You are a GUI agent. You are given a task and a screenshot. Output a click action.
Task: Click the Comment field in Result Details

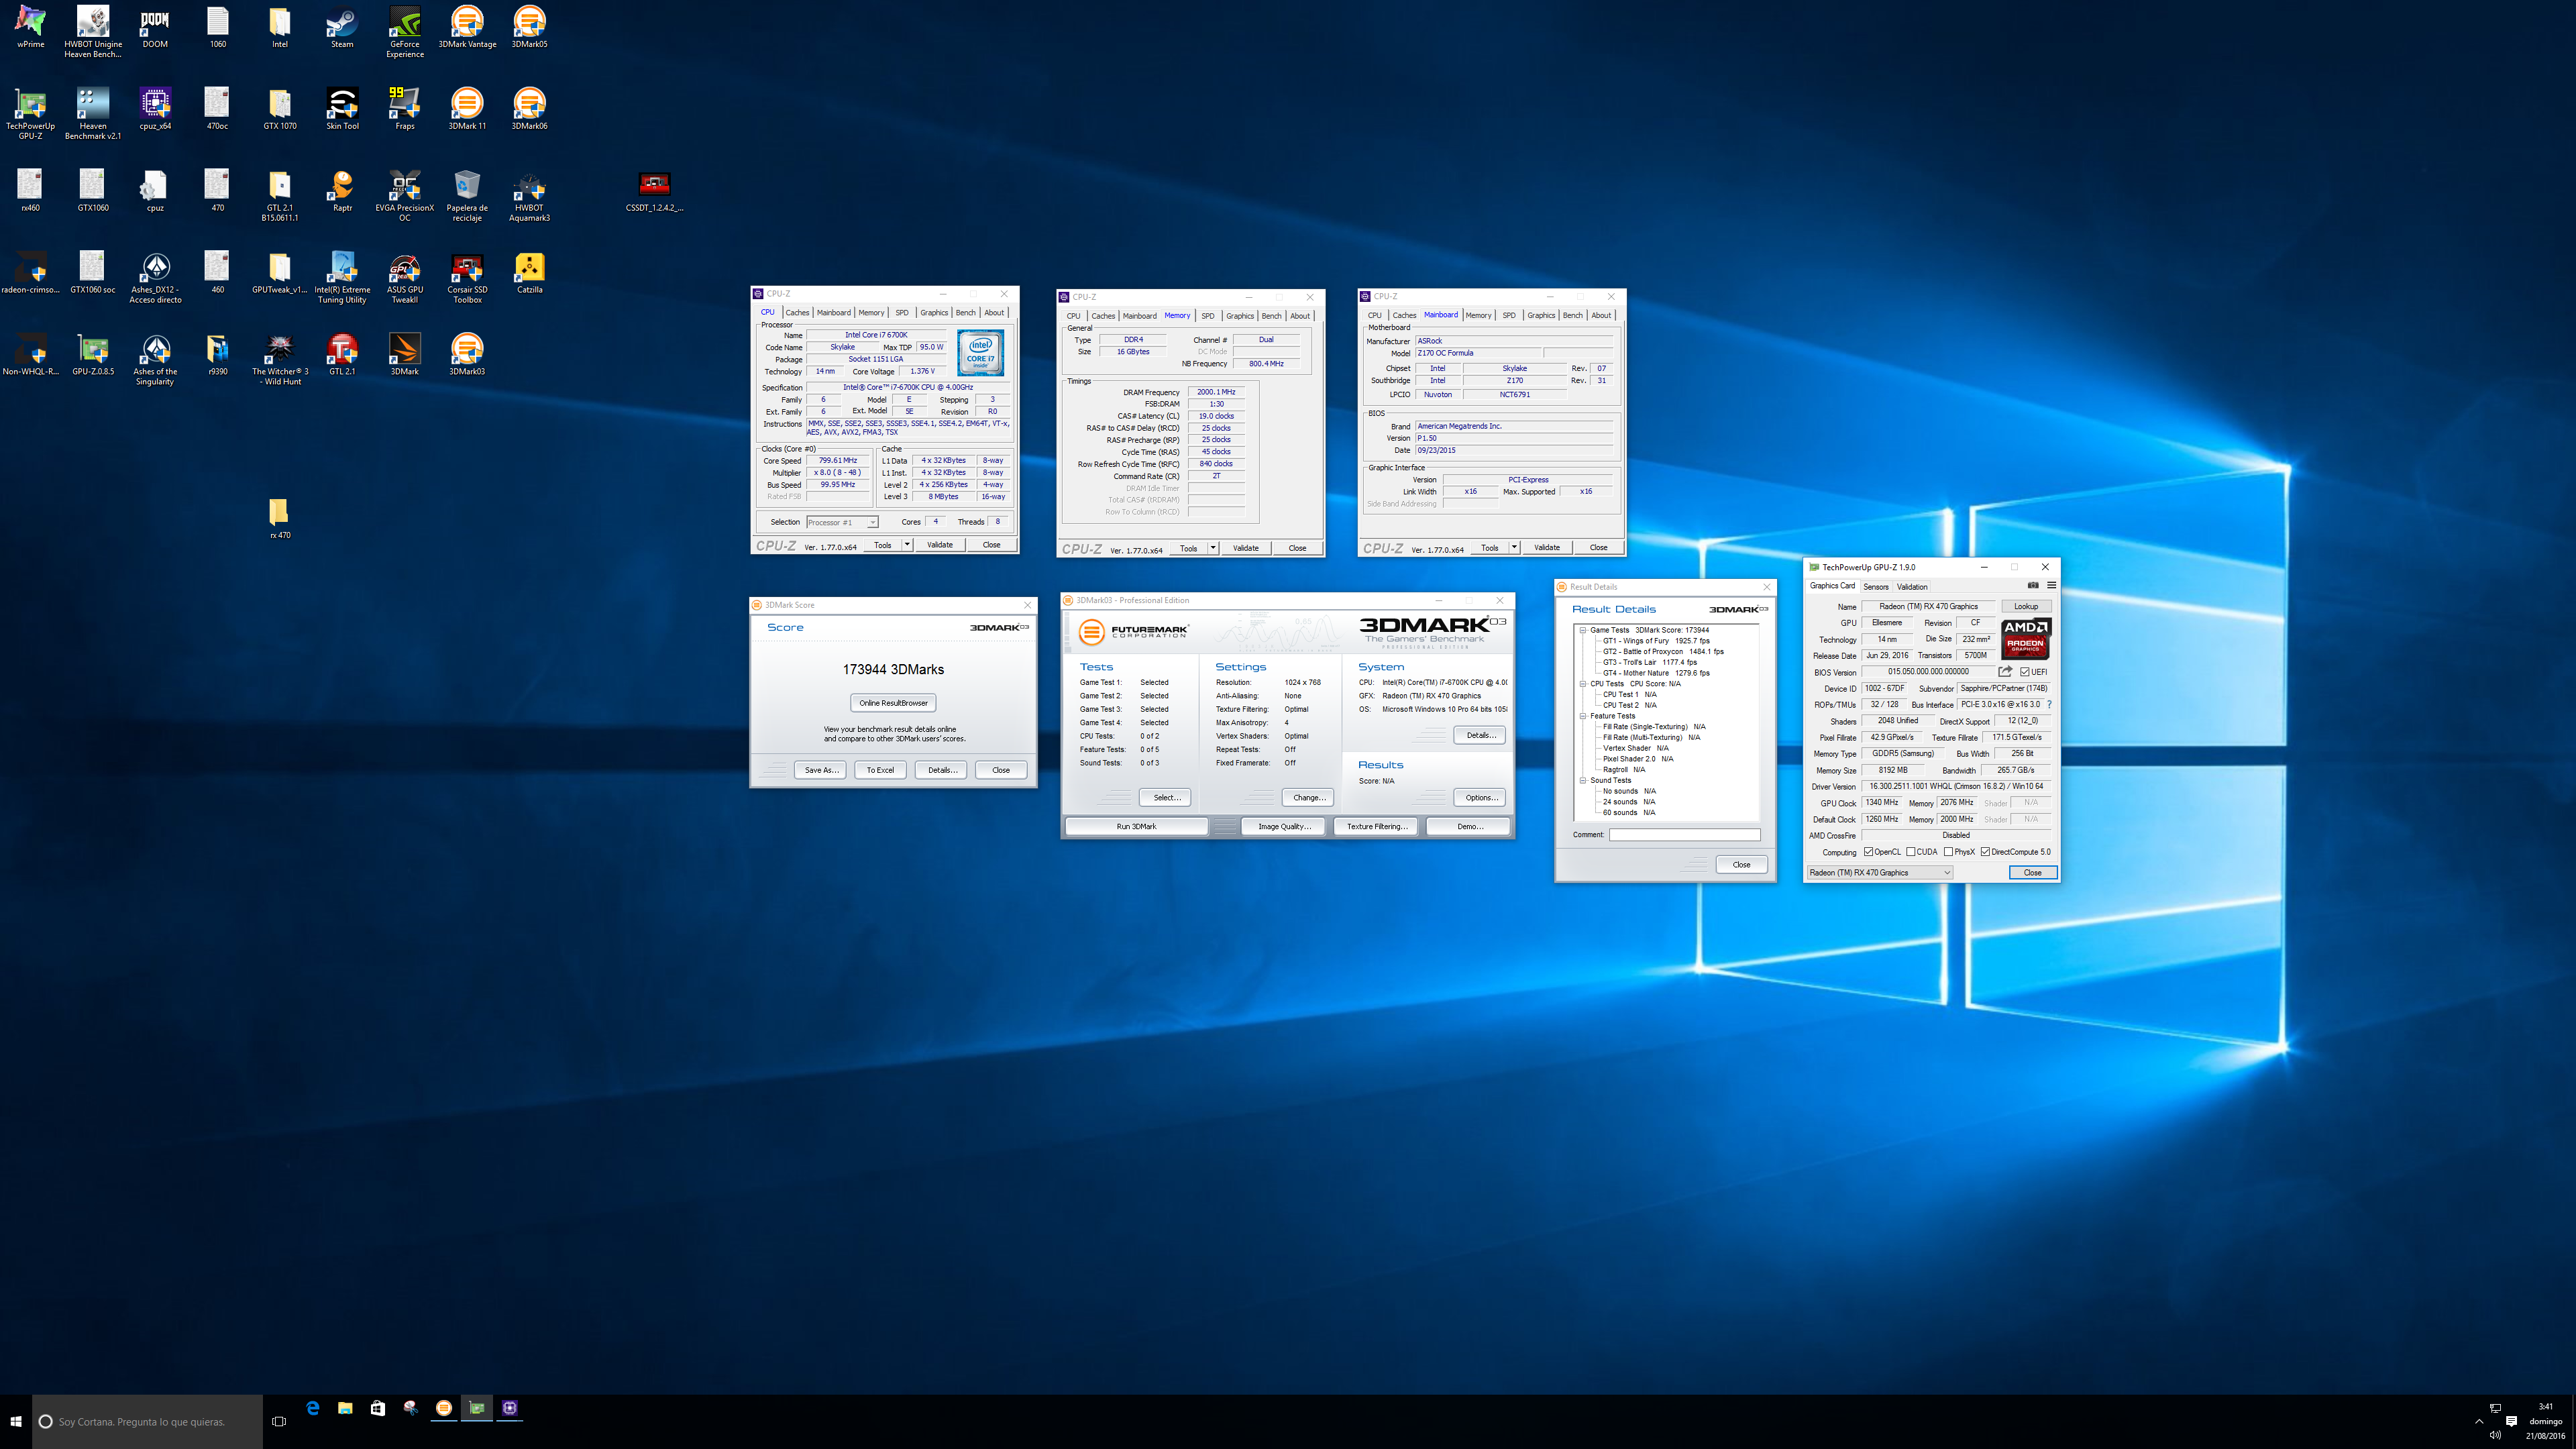pyautogui.click(x=1684, y=834)
